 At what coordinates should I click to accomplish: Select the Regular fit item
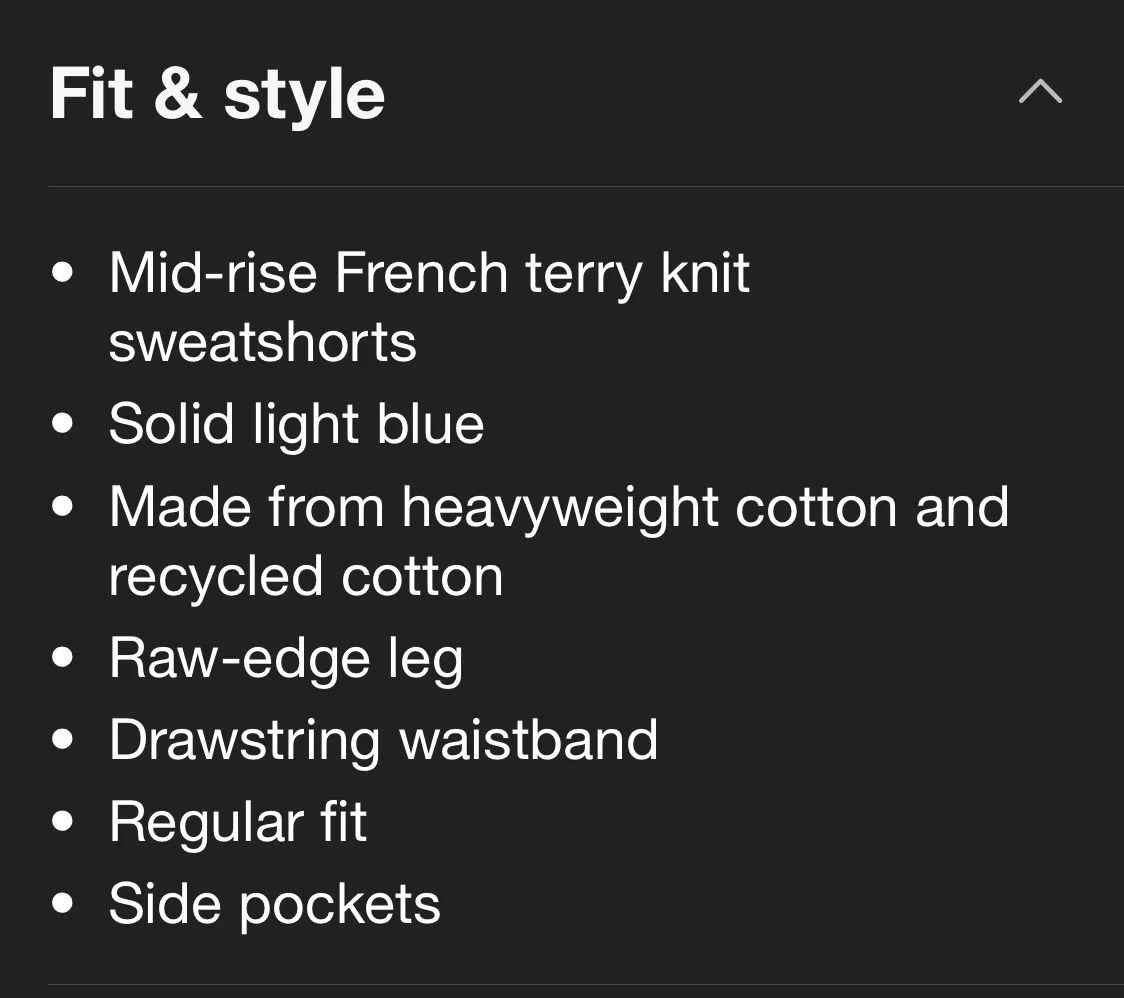[x=238, y=822]
